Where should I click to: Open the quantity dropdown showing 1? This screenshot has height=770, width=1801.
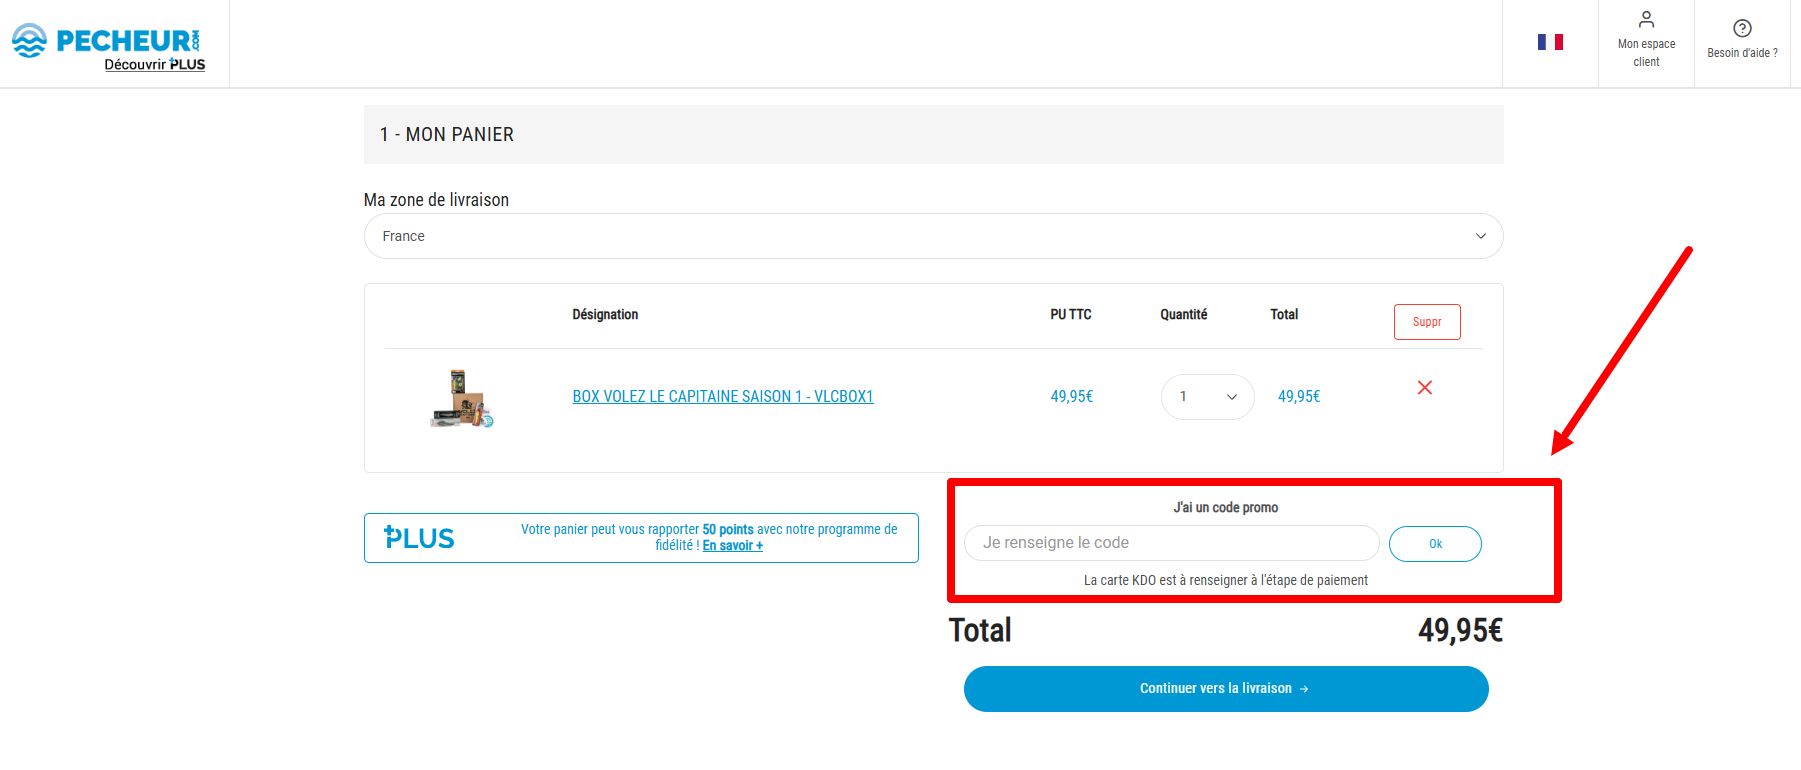pyautogui.click(x=1207, y=397)
